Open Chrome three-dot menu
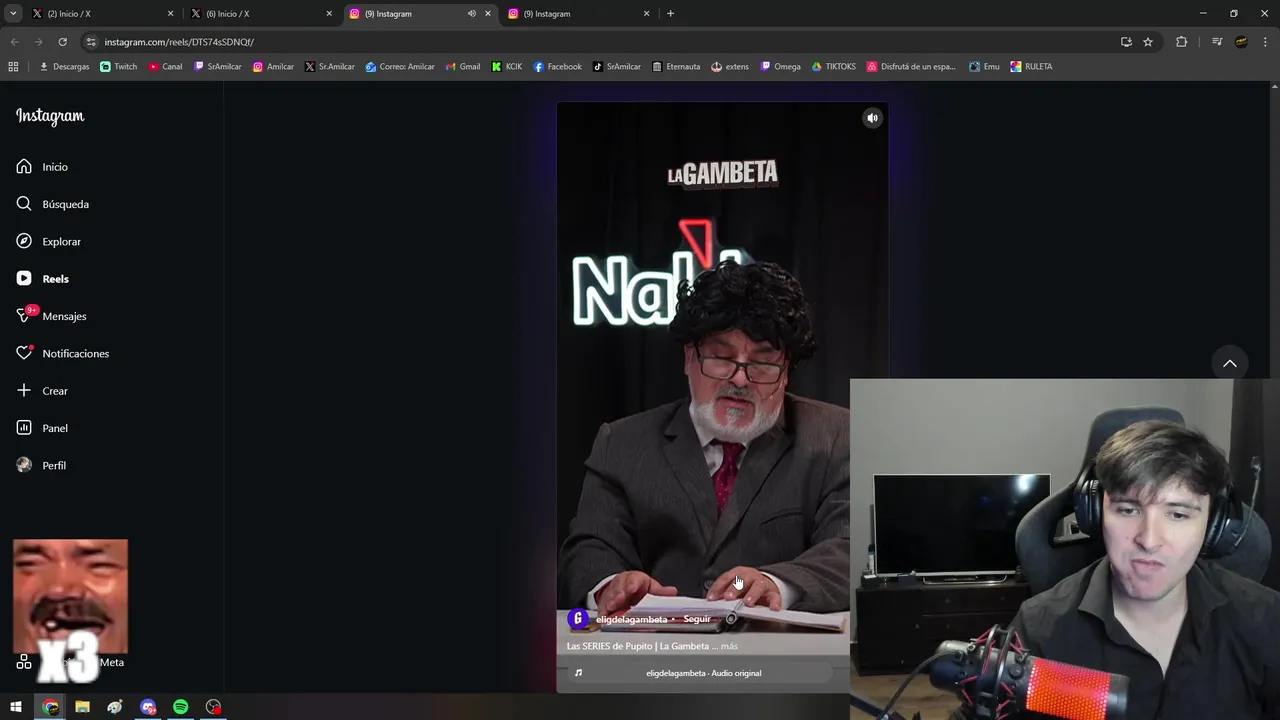The height and width of the screenshot is (720, 1280). pyautogui.click(x=1265, y=42)
